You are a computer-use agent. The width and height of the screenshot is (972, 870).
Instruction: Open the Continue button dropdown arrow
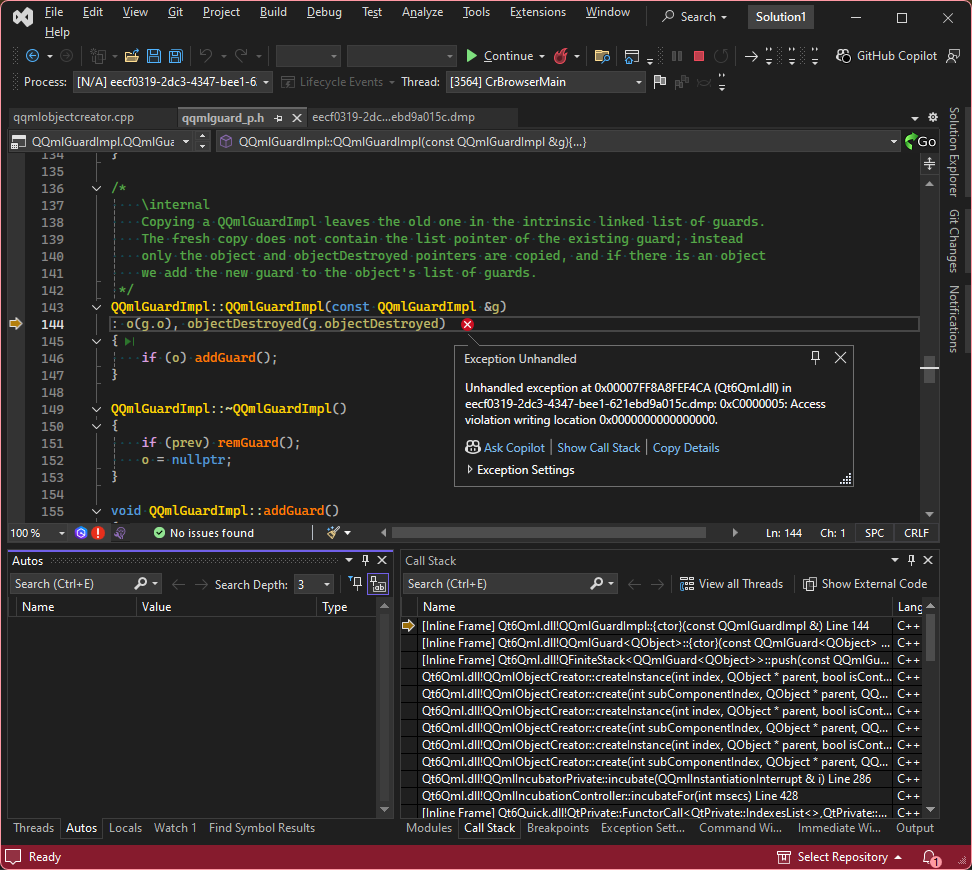point(542,56)
